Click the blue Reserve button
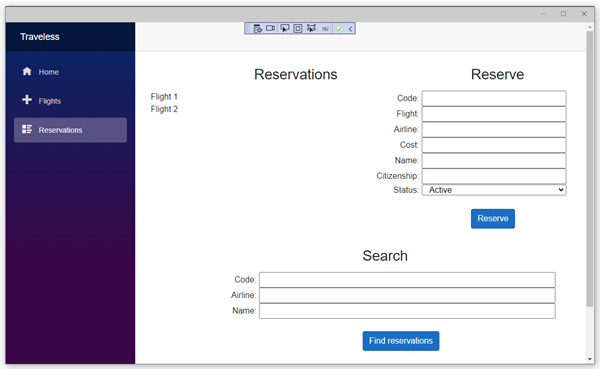This screenshot has width=600, height=369. [493, 219]
